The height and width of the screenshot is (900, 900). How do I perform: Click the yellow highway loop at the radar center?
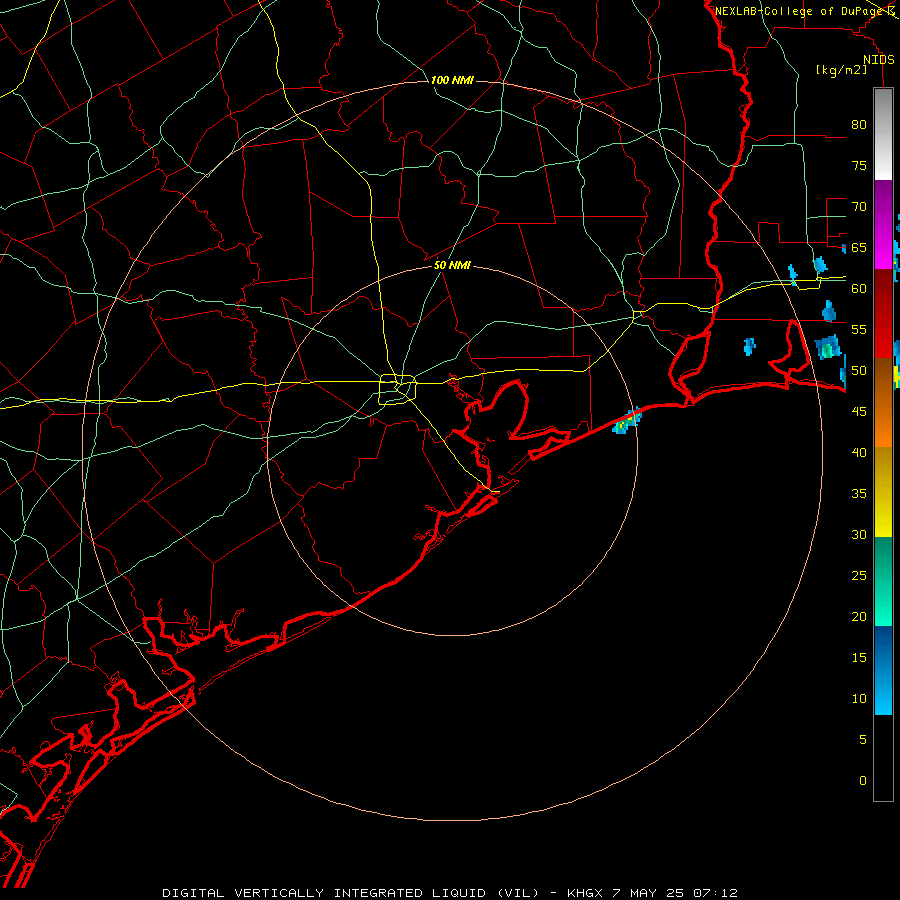pos(398,389)
